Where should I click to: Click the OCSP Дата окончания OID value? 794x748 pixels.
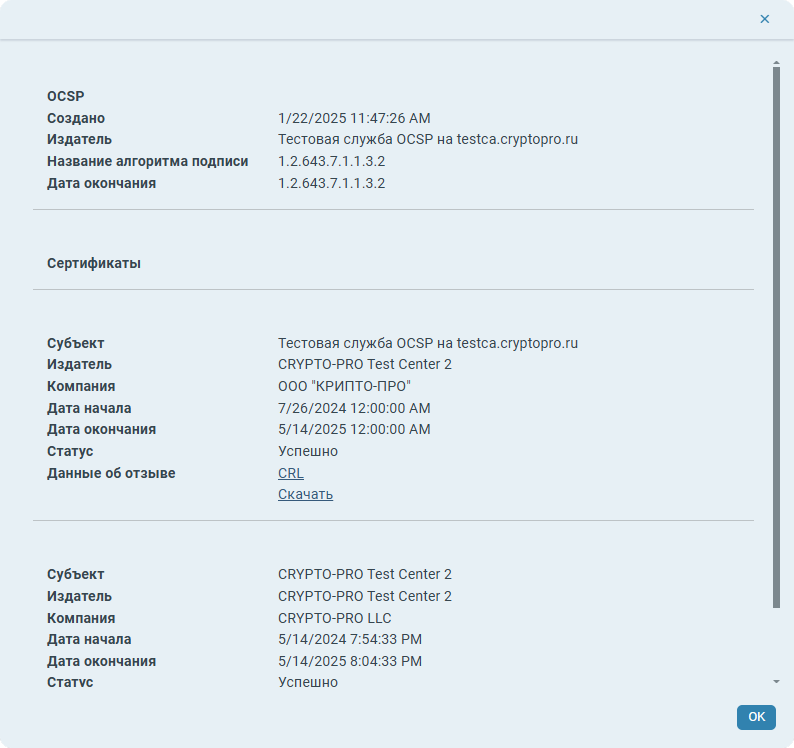[331, 183]
